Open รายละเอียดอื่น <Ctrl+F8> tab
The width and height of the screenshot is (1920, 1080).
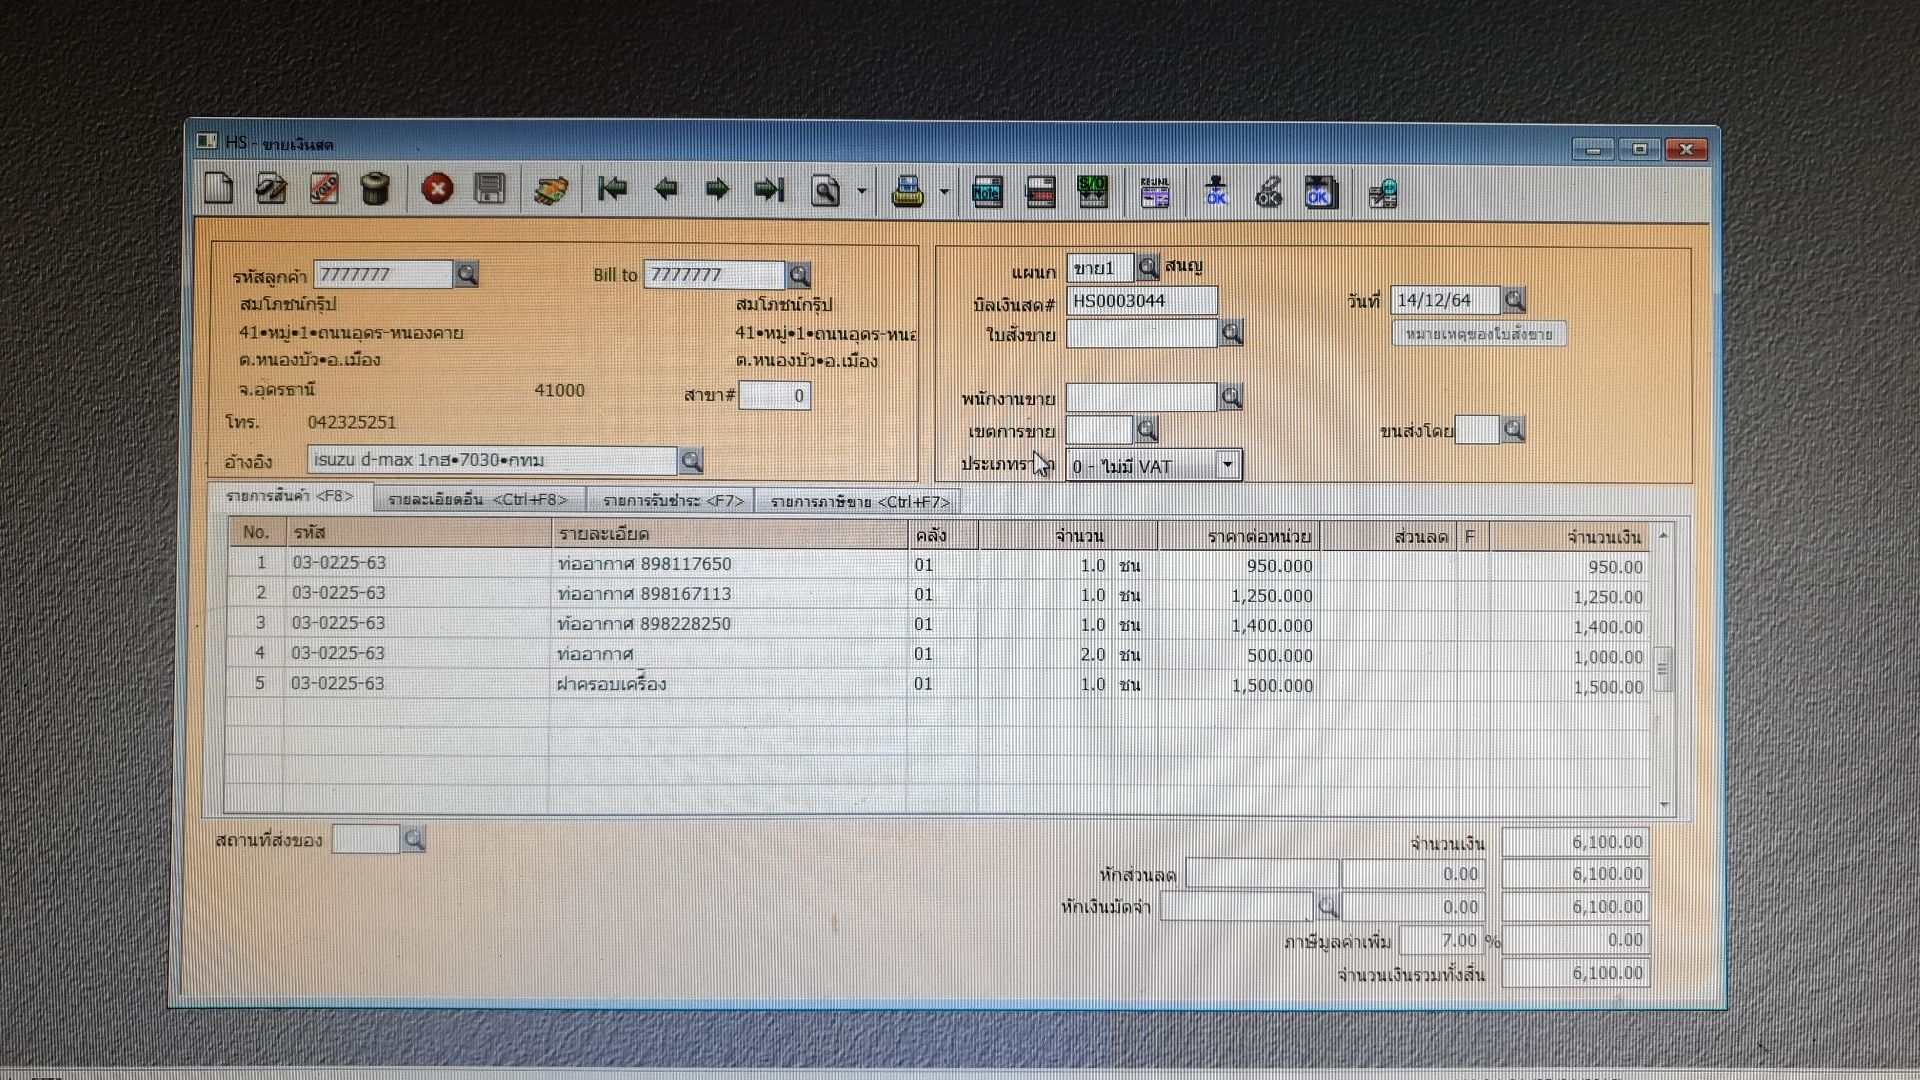(x=478, y=500)
